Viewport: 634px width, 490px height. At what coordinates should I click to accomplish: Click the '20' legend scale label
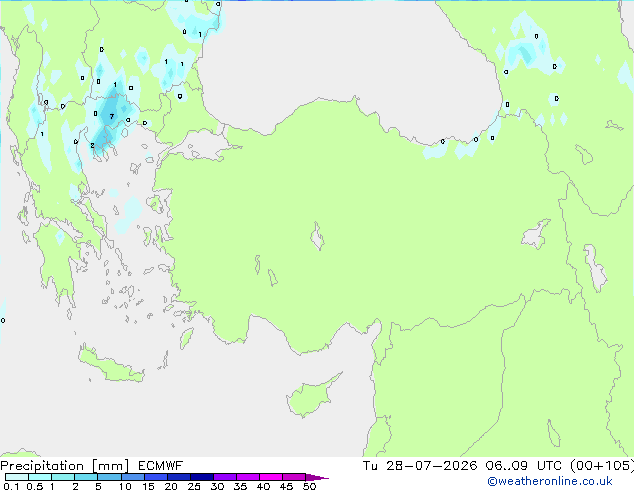(171, 486)
